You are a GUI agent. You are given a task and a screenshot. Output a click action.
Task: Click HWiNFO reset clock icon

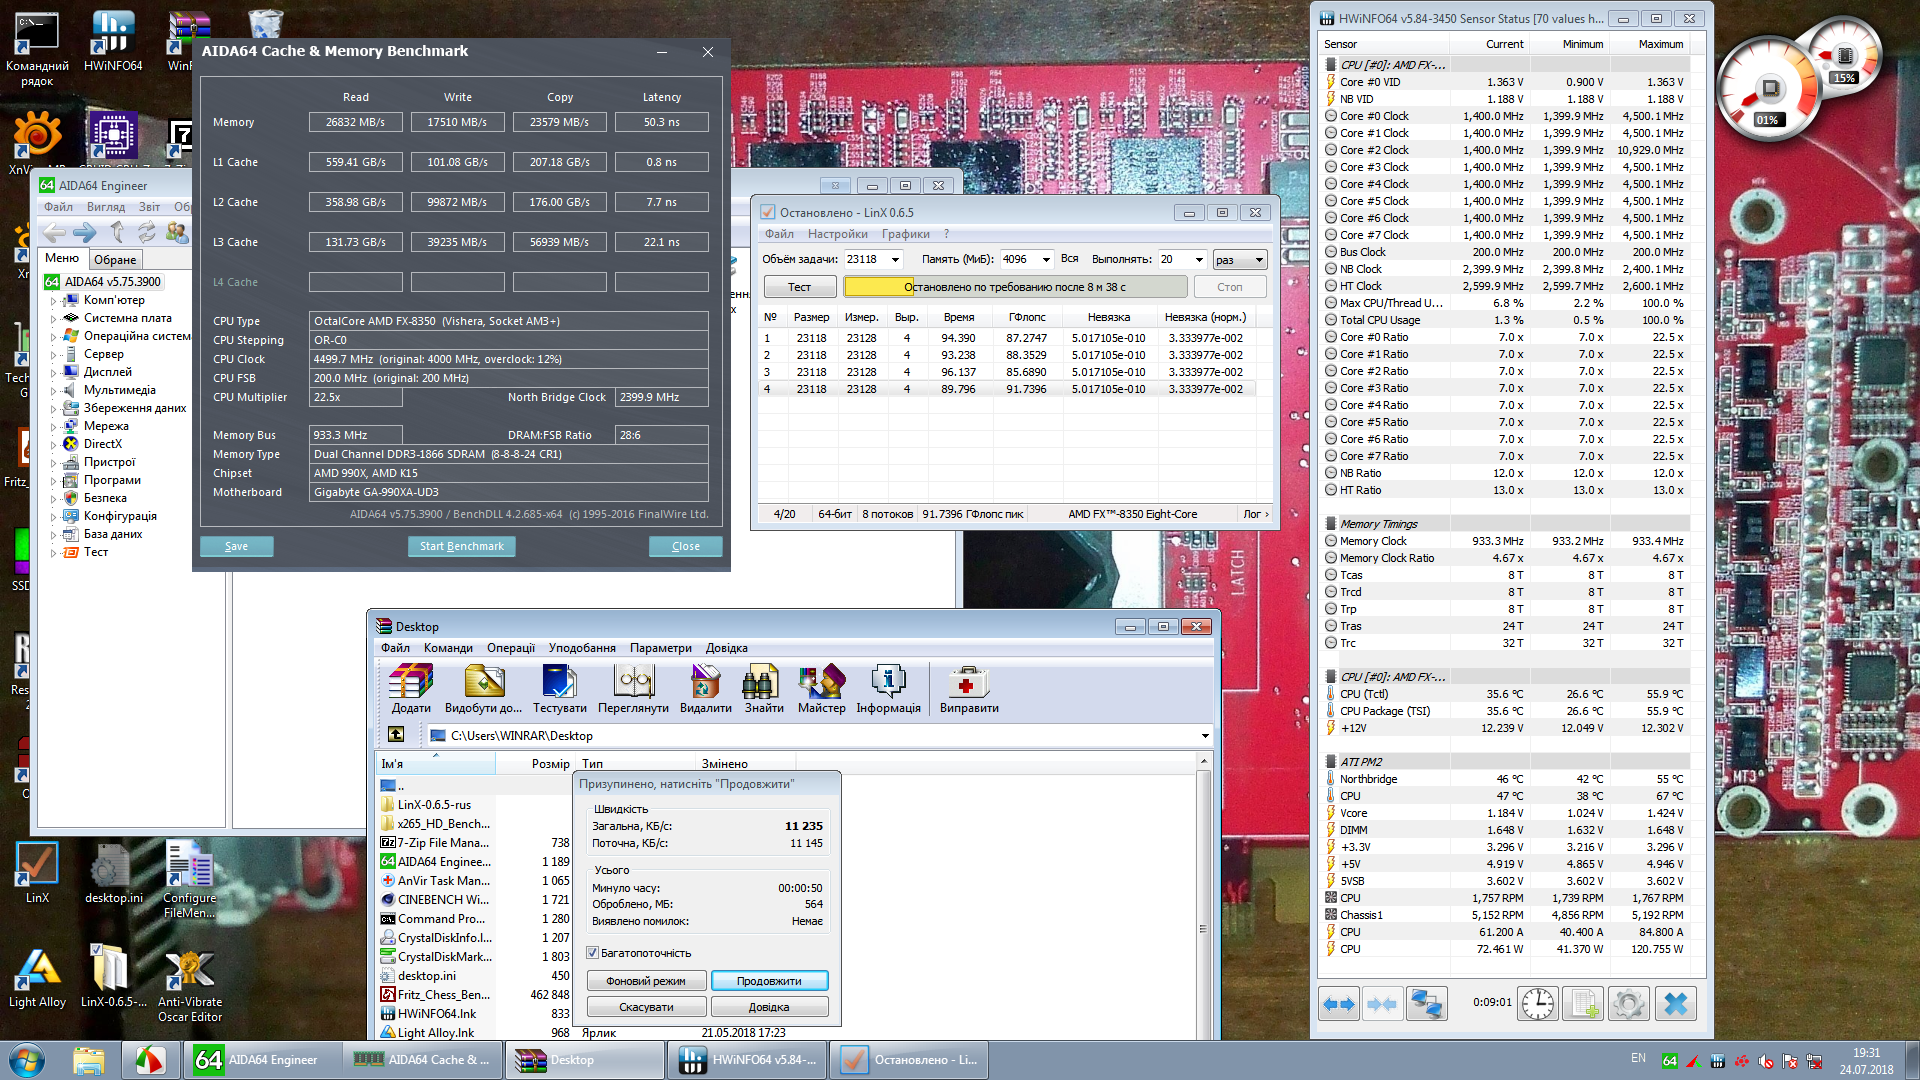(x=1537, y=1003)
